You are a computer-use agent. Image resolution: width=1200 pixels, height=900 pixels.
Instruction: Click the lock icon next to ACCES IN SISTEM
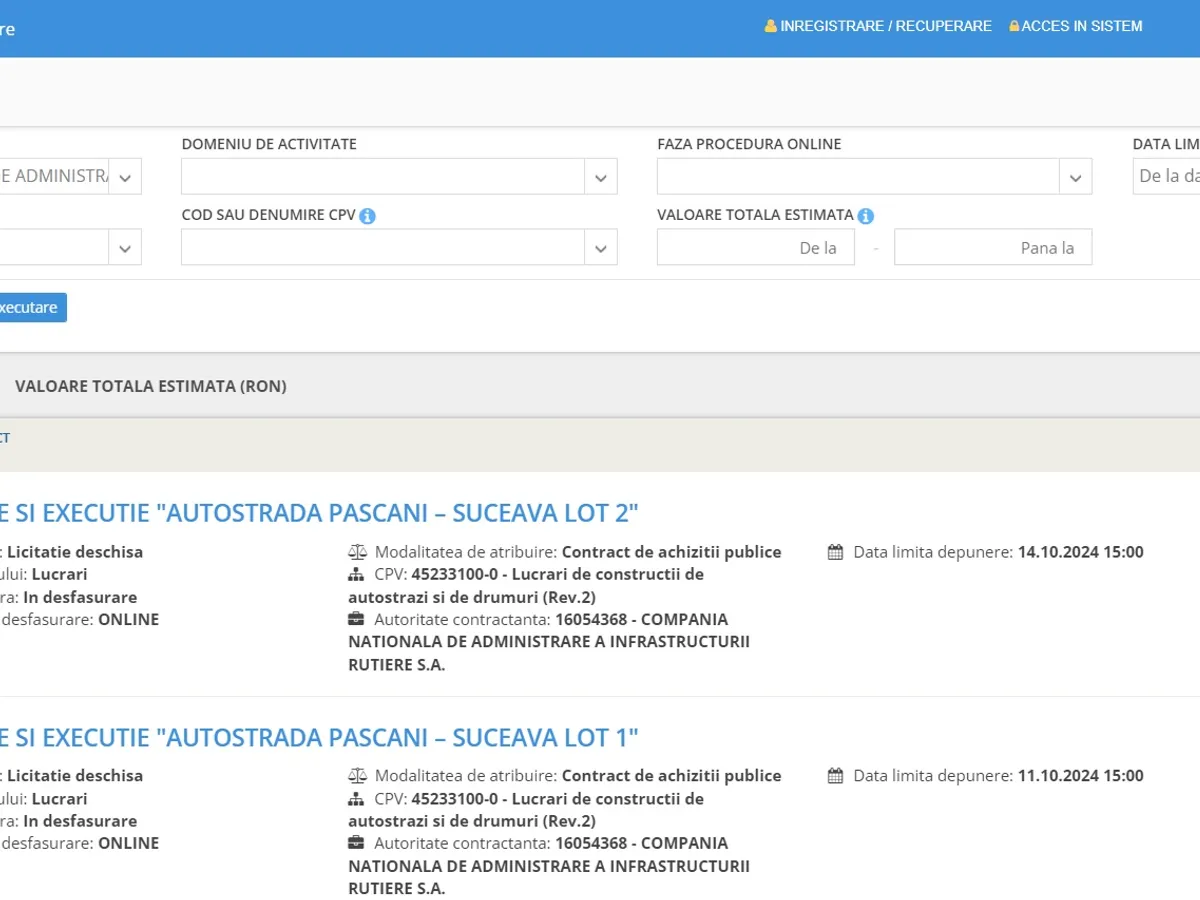point(1014,26)
